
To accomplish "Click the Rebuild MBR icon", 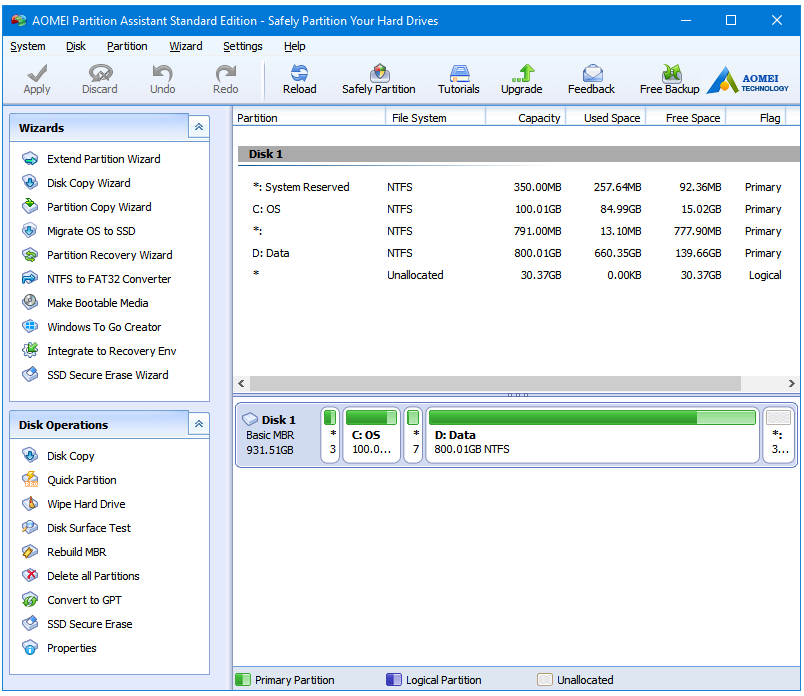I will 30,552.
